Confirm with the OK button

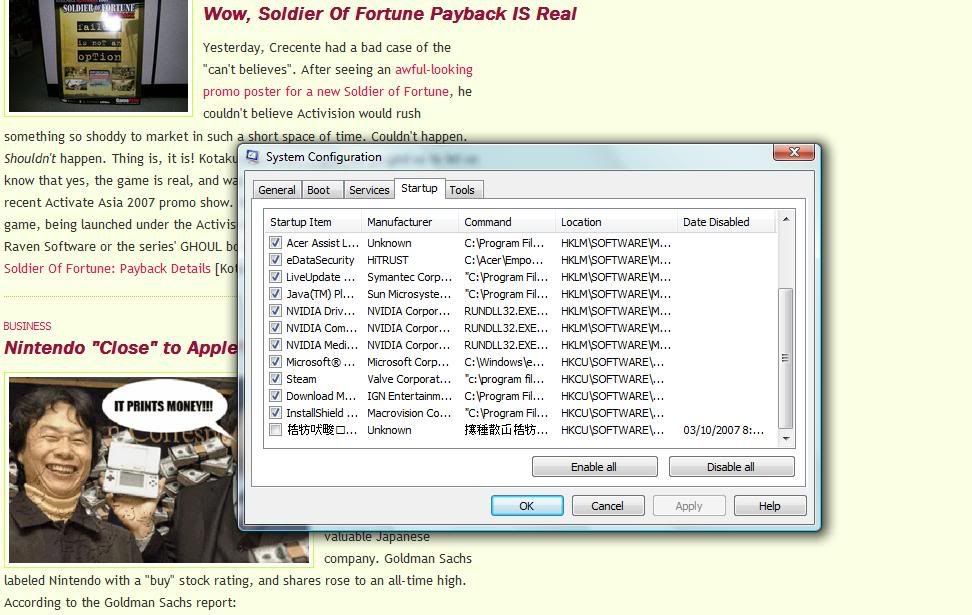[x=527, y=506]
